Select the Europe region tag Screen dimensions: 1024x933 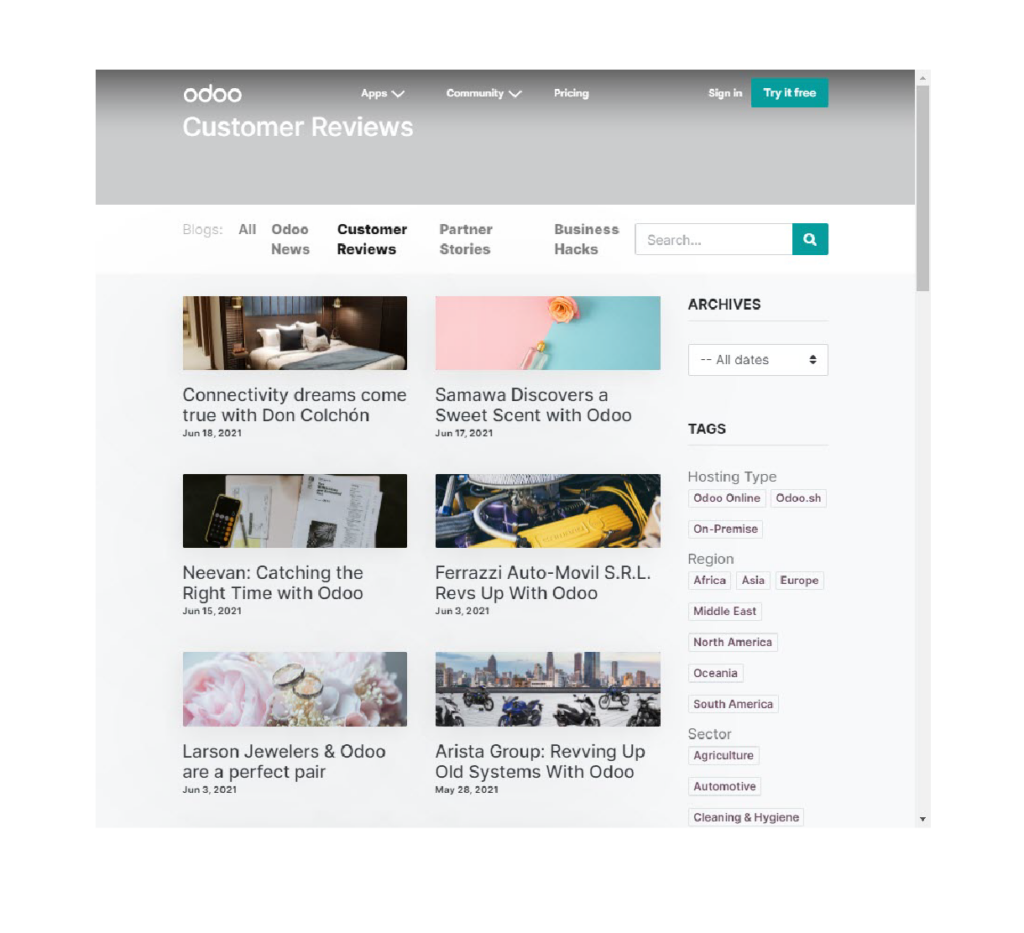click(x=799, y=580)
